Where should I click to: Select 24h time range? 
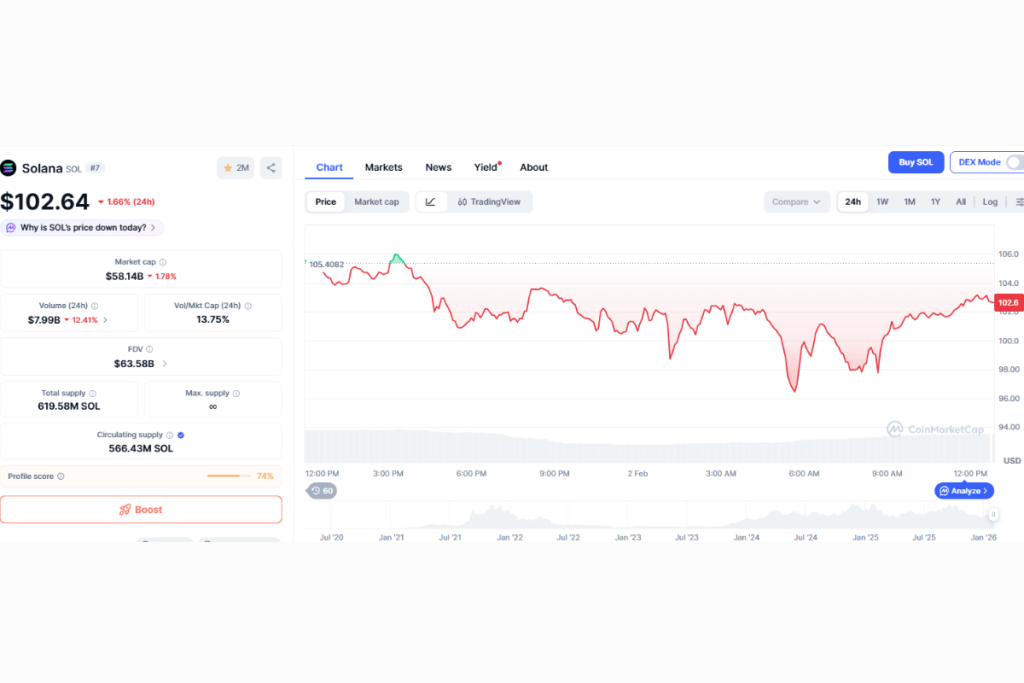[853, 202]
